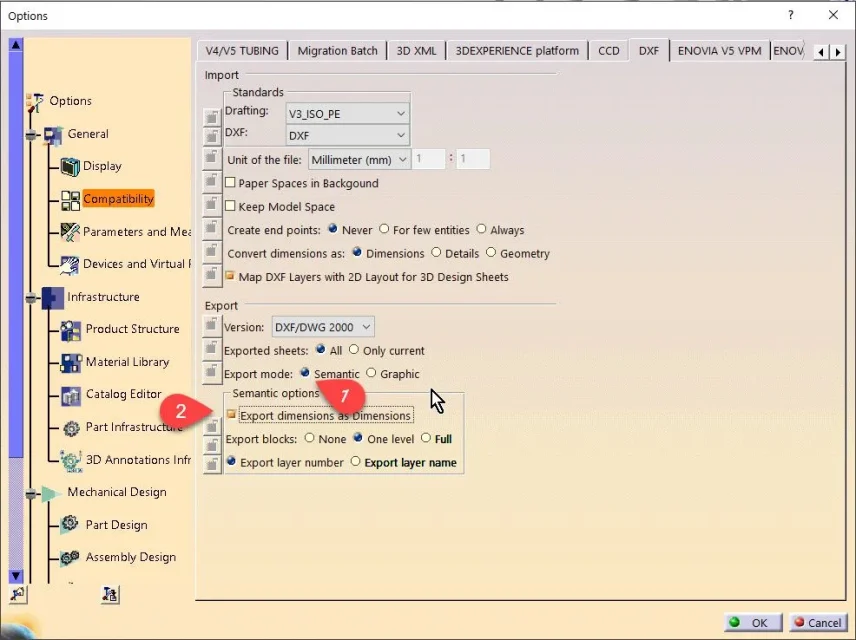Switch to the 3D XML tab
Image resolution: width=856 pixels, height=640 pixels.
click(x=416, y=51)
